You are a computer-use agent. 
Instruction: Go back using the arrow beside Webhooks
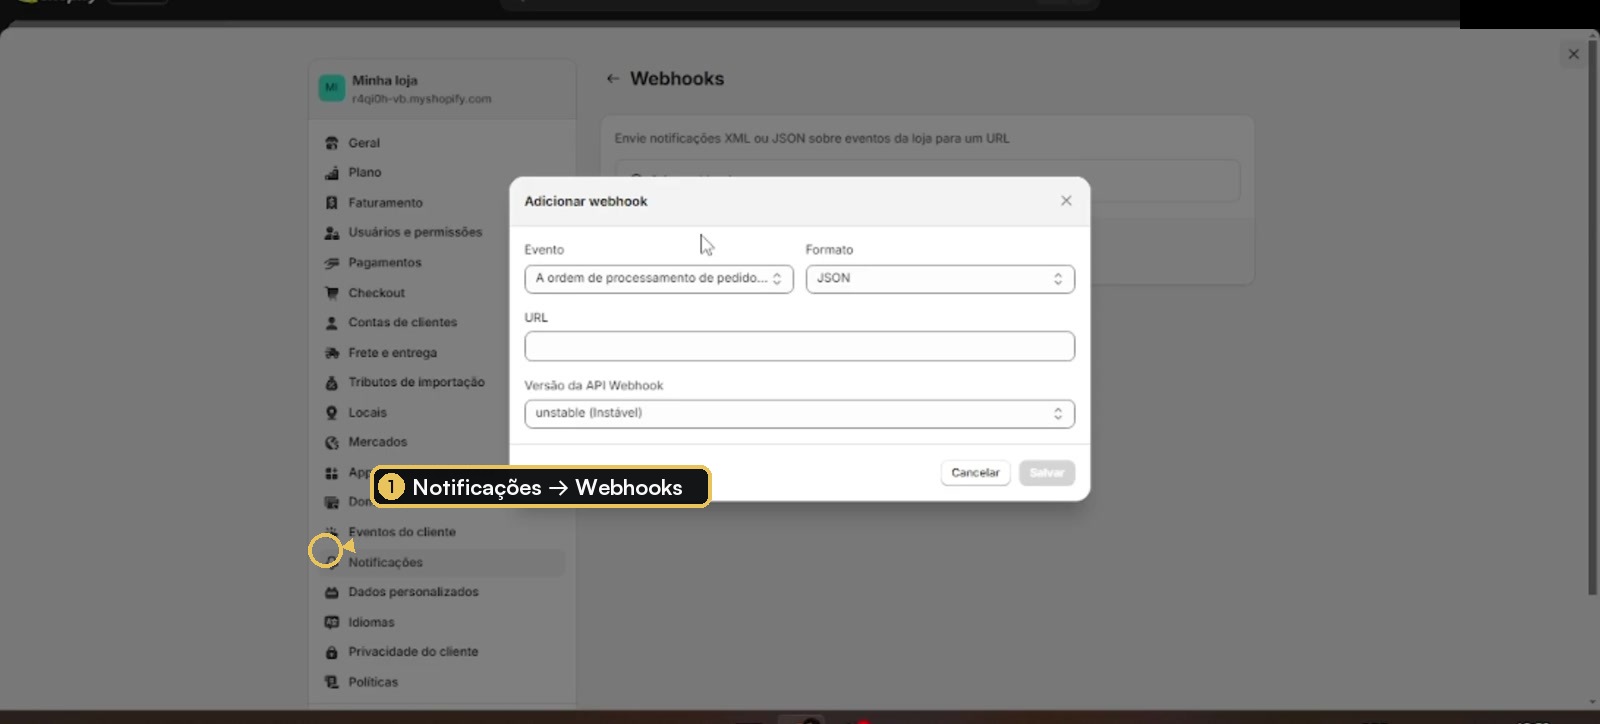(x=613, y=79)
